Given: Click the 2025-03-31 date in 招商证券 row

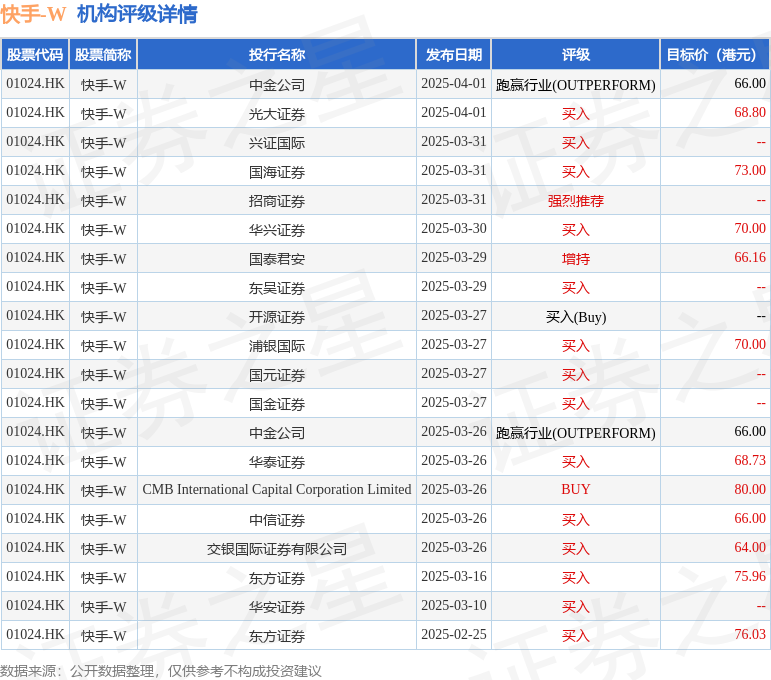Looking at the screenshot, I should tap(454, 200).
